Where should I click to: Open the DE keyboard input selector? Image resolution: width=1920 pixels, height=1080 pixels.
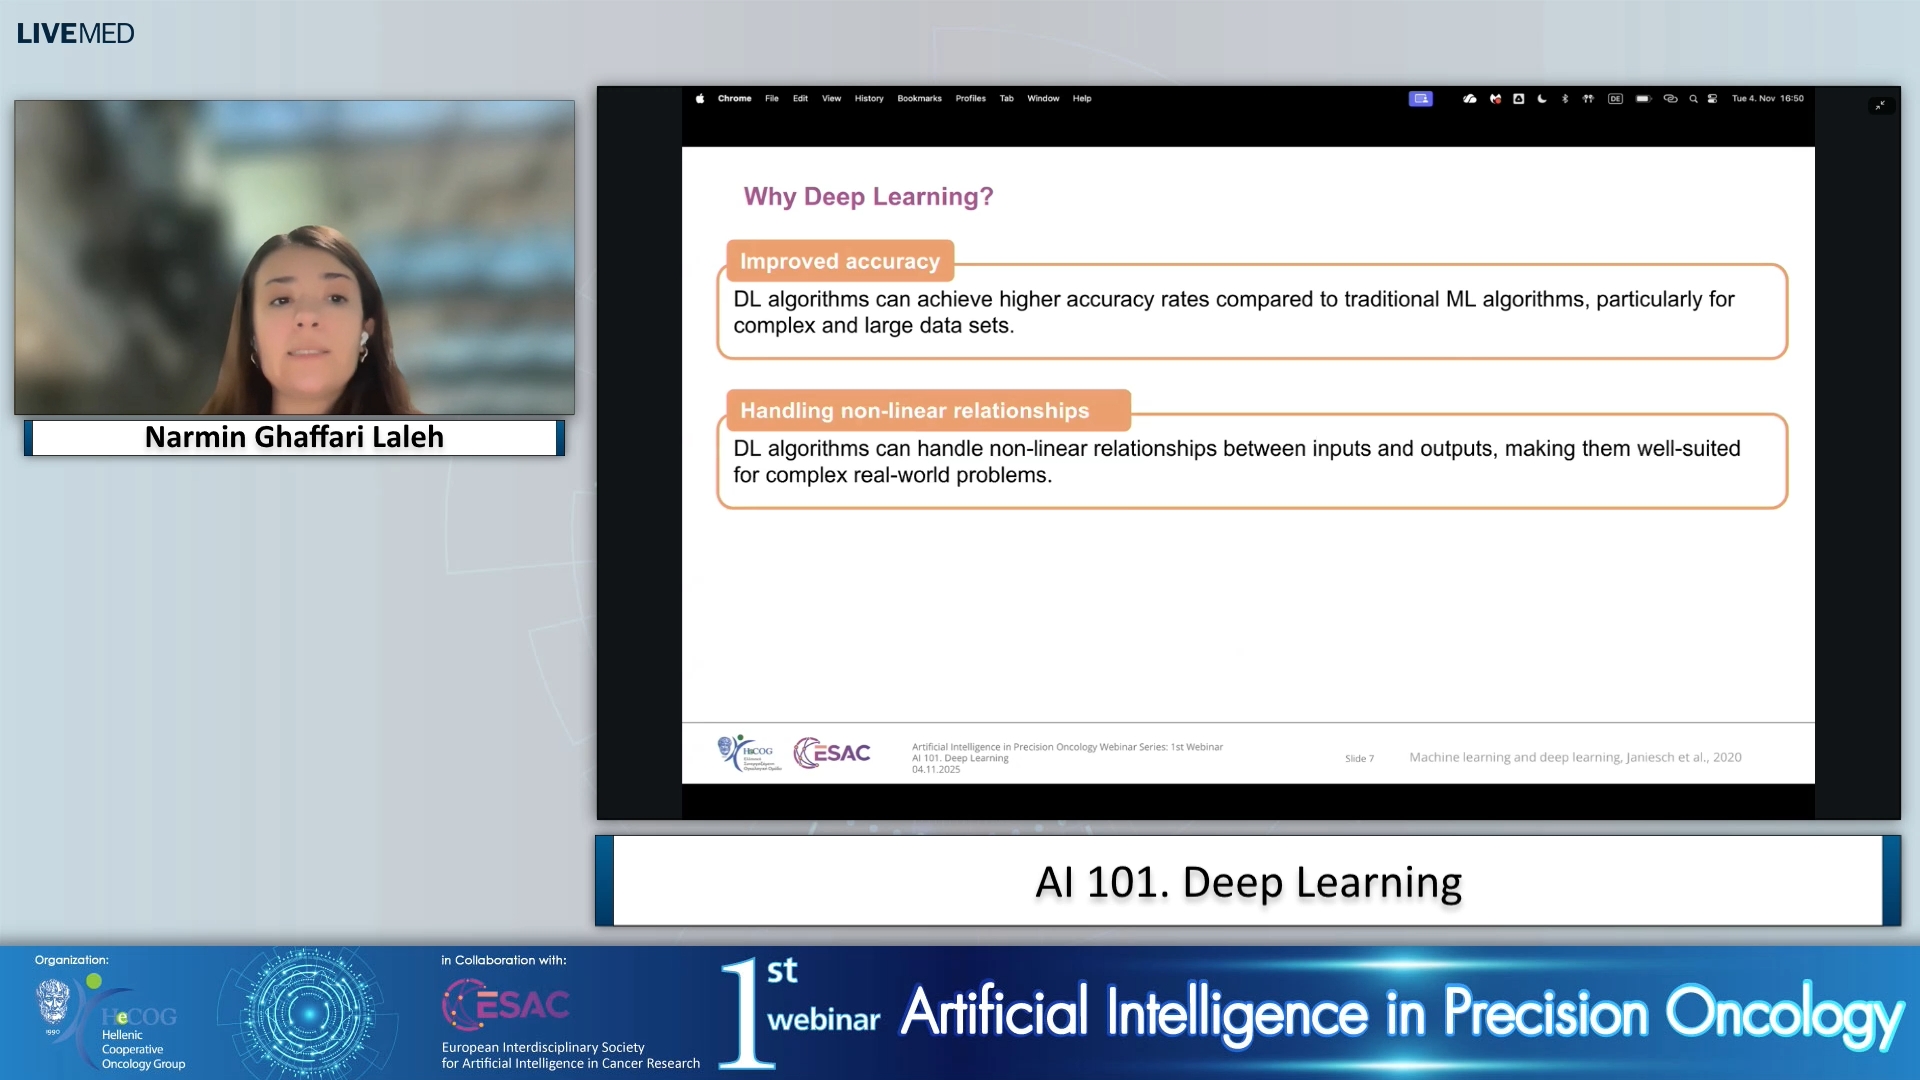point(1615,99)
